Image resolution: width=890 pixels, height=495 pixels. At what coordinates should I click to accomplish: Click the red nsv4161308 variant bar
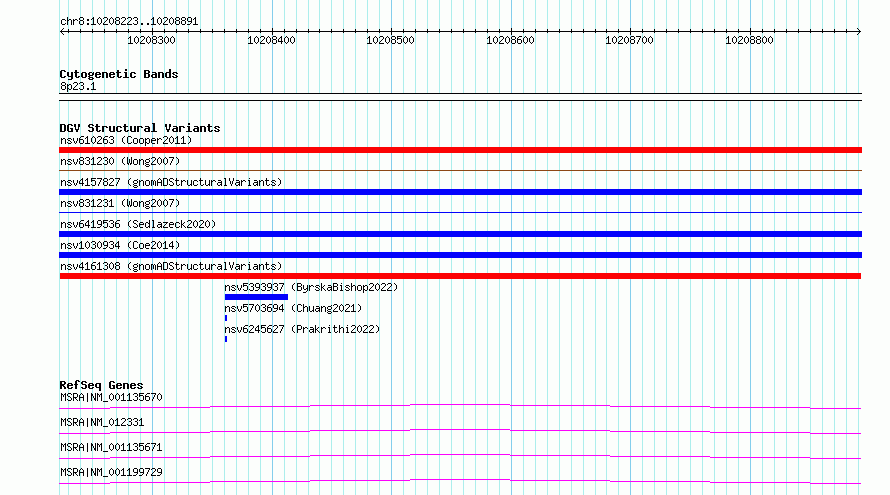(460, 276)
